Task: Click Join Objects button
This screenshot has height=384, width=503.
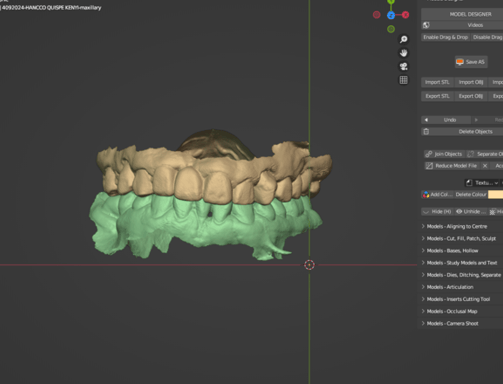Action: (x=444, y=154)
